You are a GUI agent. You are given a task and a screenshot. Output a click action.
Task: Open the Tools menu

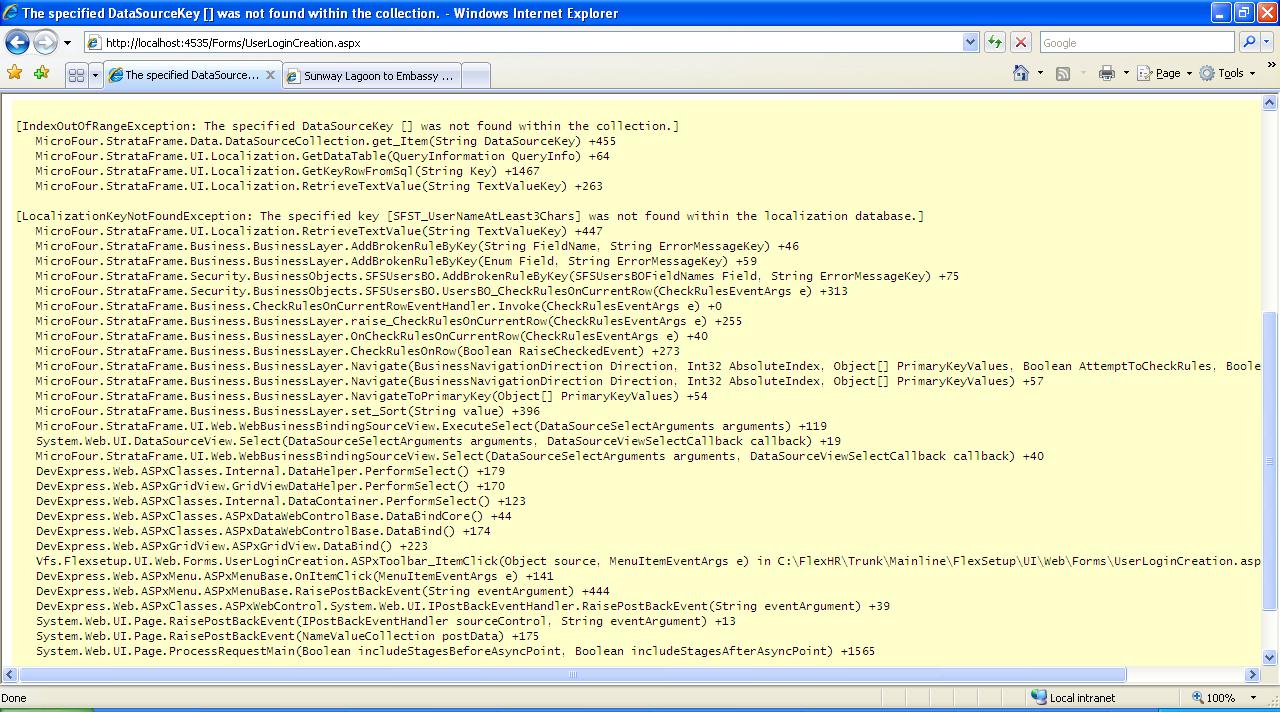point(1229,73)
